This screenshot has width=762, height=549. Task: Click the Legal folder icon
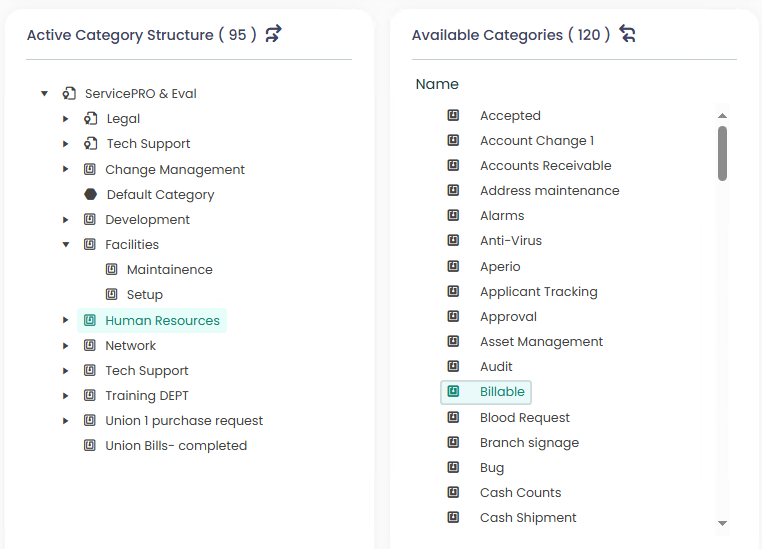coord(91,119)
